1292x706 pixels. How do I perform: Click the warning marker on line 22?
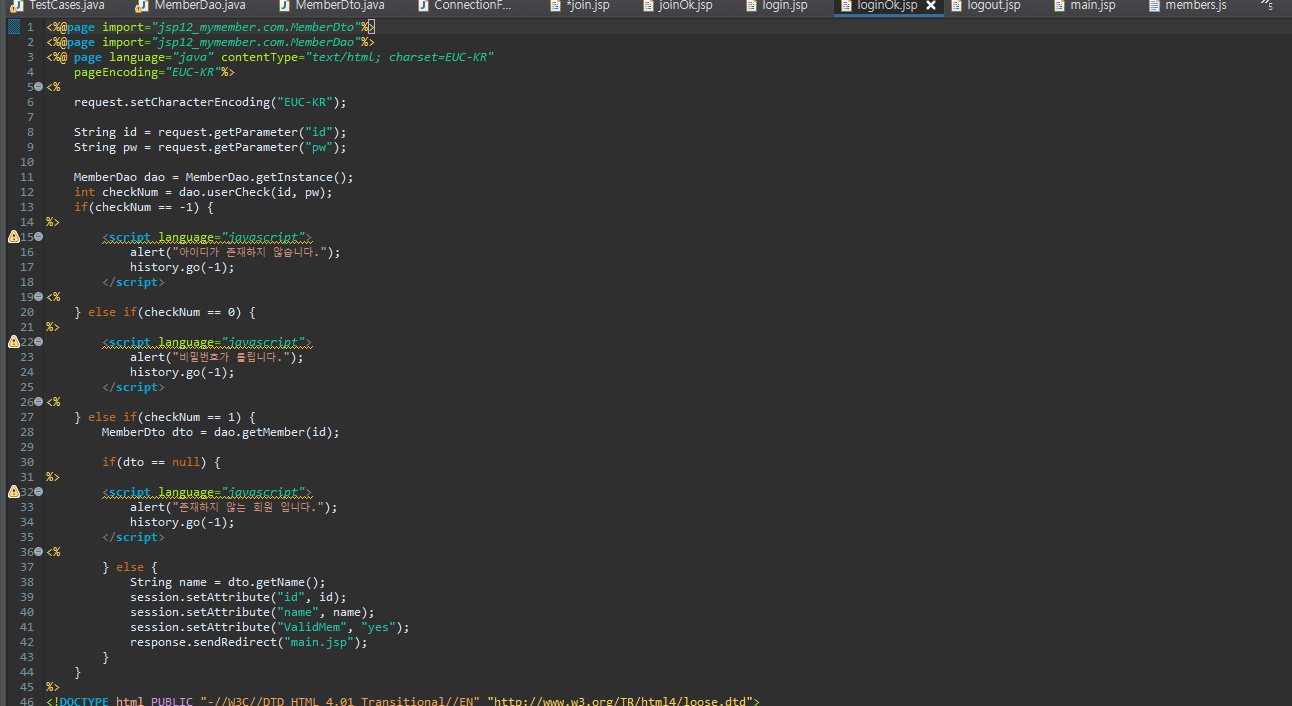(x=13, y=342)
